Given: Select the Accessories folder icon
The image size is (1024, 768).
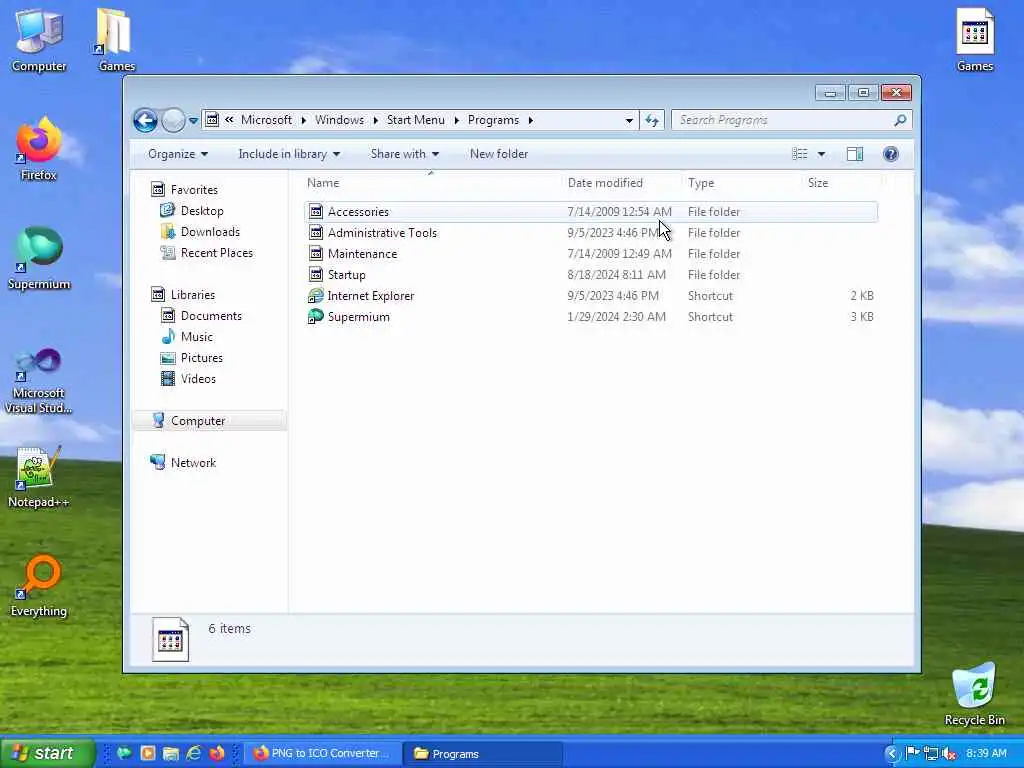Looking at the screenshot, I should pos(316,212).
